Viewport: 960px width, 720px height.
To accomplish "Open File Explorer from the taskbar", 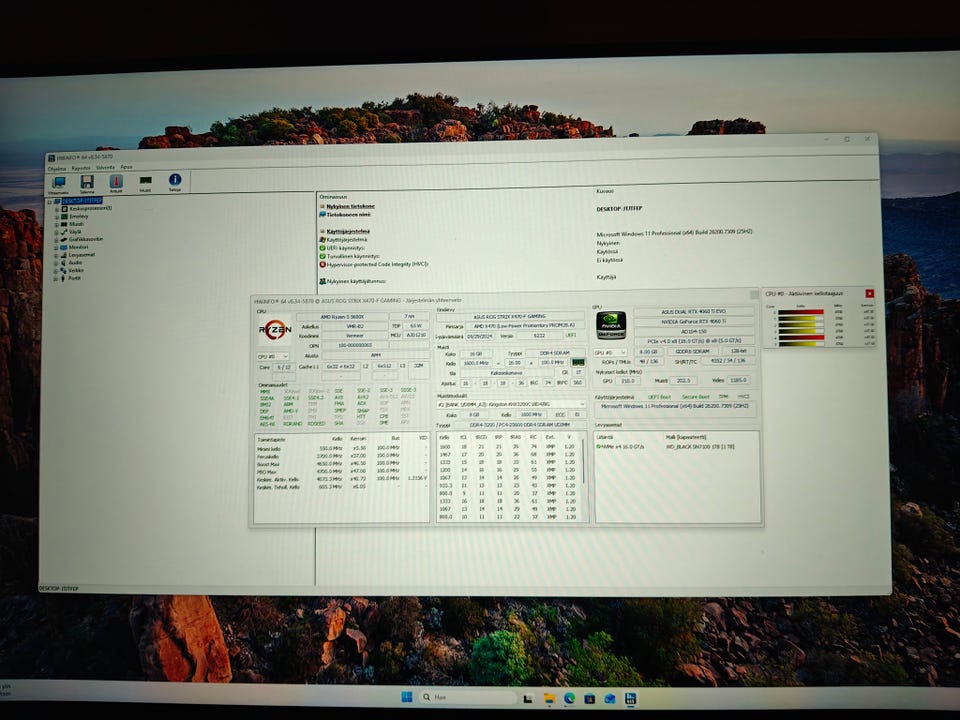I will click(x=549, y=698).
